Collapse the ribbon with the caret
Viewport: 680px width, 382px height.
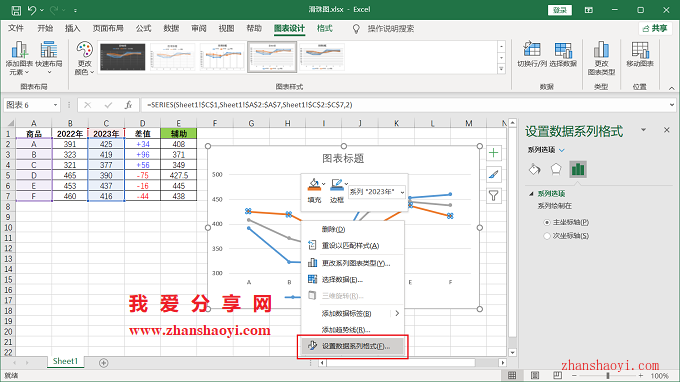click(x=671, y=88)
